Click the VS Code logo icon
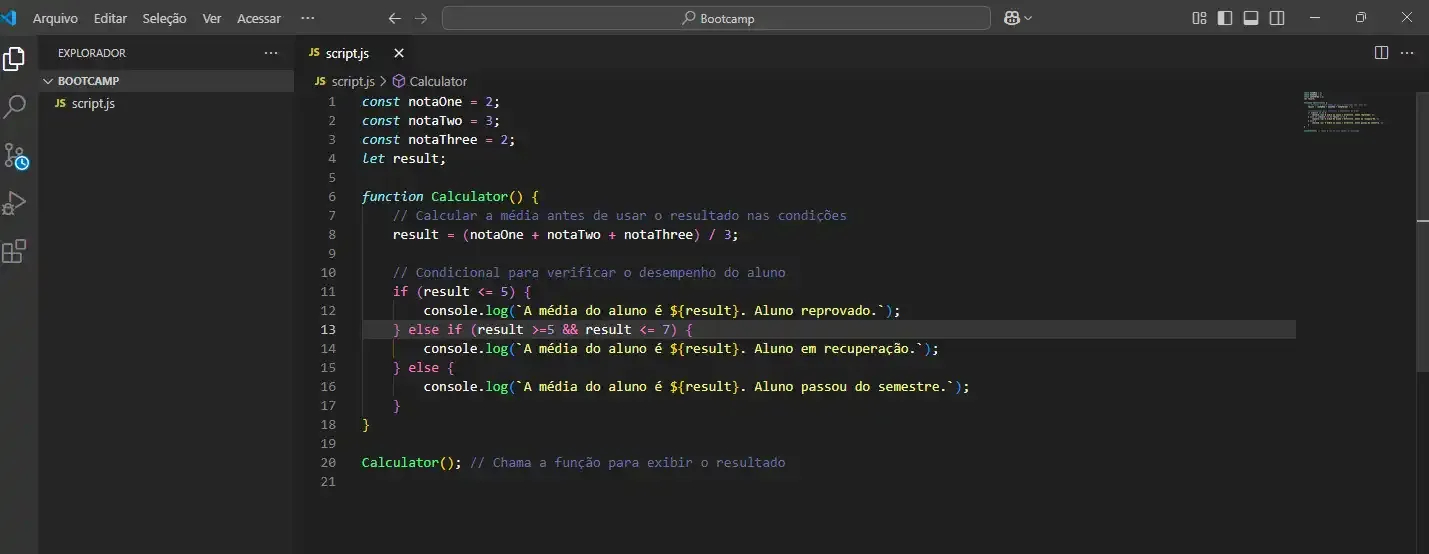The image size is (1429, 554). [10, 17]
